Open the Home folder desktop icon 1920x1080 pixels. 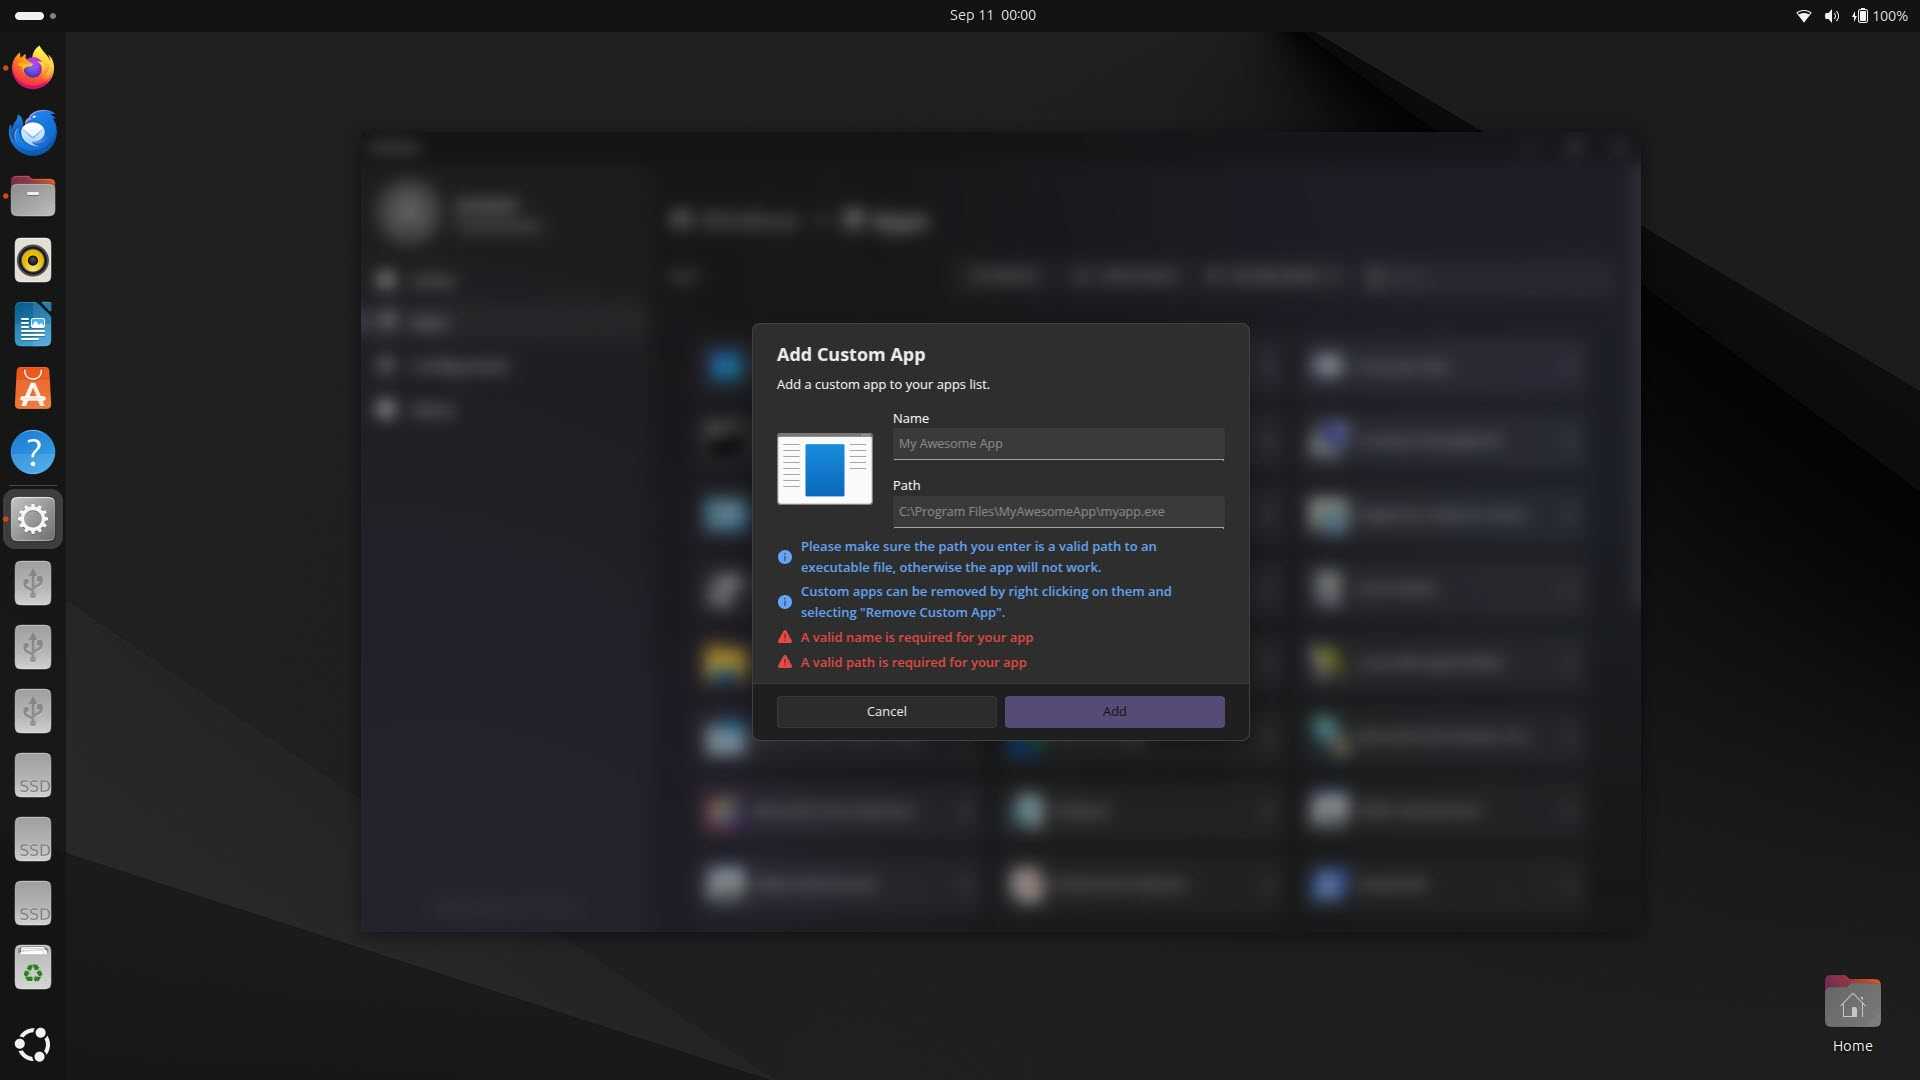point(1852,1014)
